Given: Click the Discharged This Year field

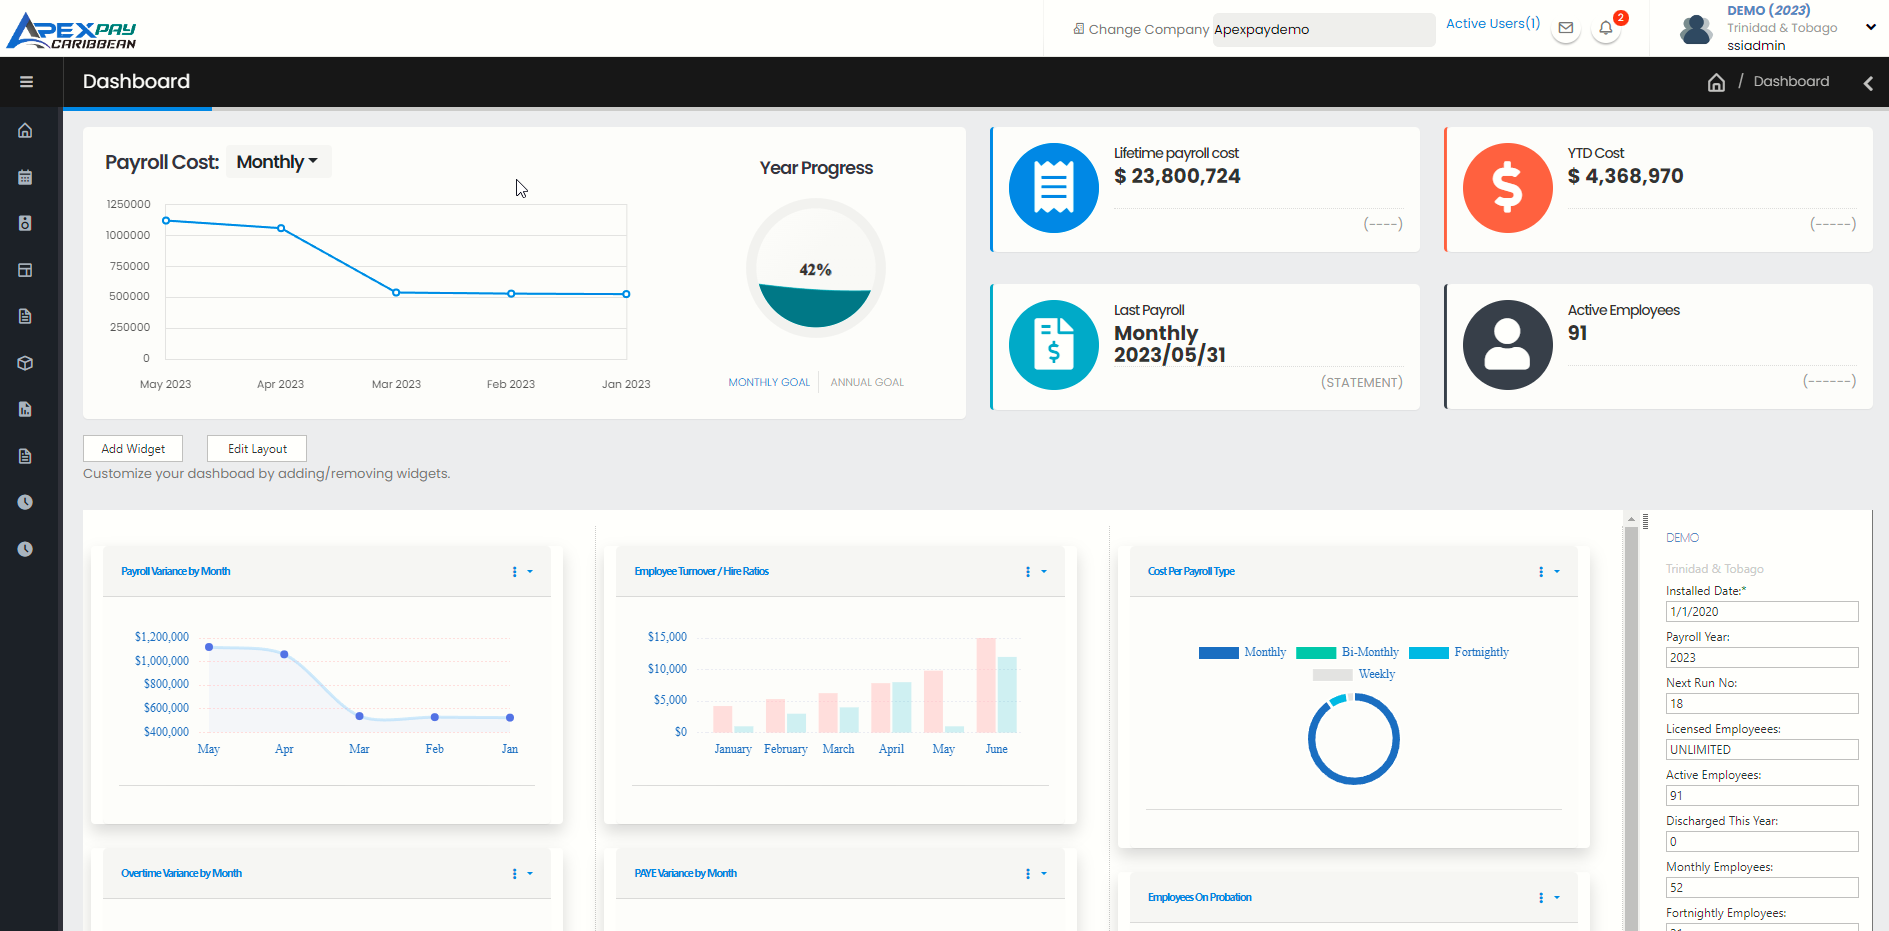Looking at the screenshot, I should coord(1762,841).
